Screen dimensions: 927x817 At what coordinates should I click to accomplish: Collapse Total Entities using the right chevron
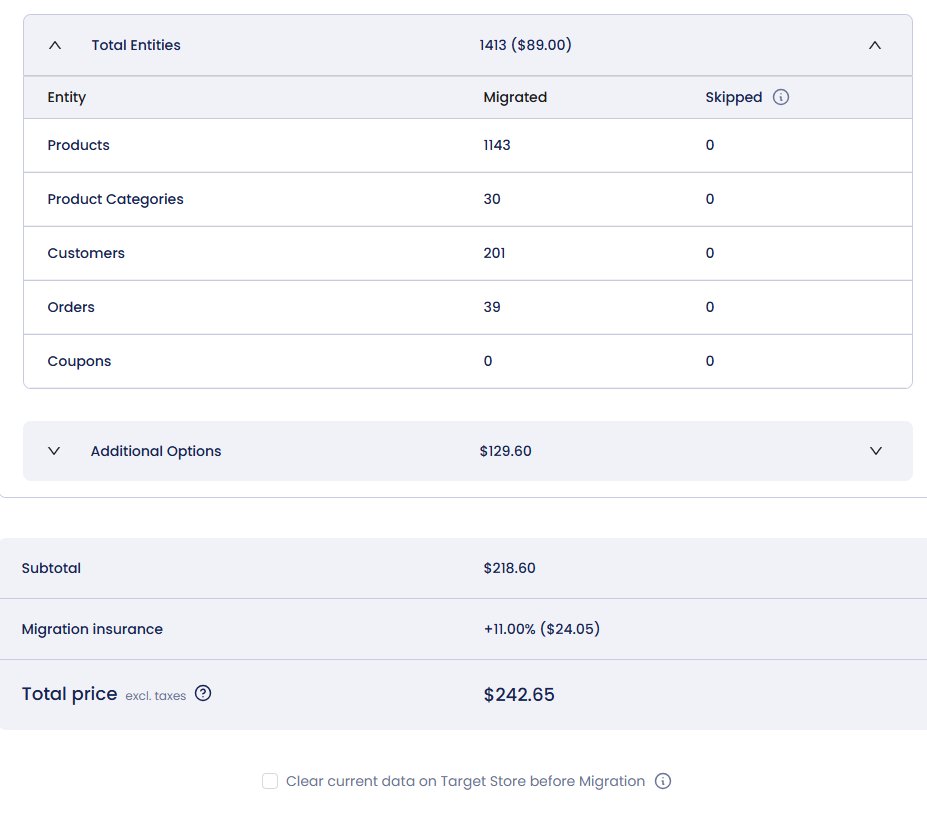(x=875, y=45)
